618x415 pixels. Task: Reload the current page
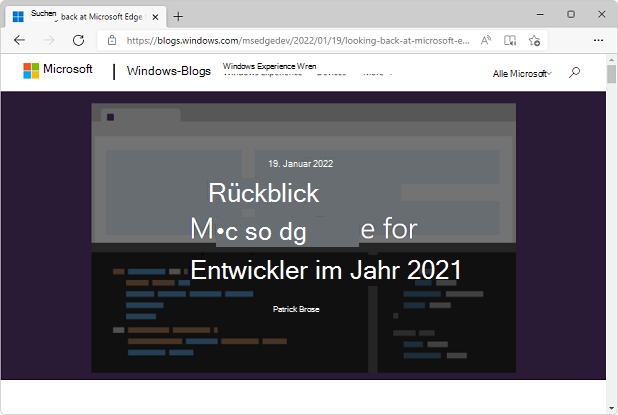pyautogui.click(x=78, y=40)
